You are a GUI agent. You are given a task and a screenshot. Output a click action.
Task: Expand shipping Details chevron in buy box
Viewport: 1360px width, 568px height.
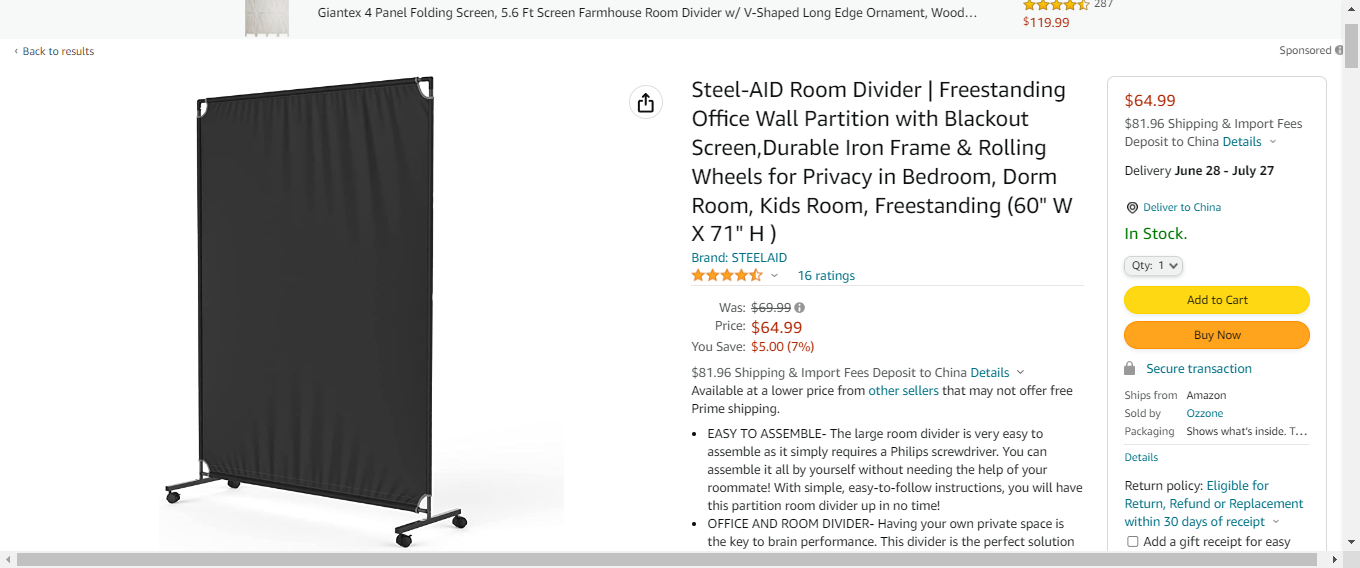pos(1272,142)
